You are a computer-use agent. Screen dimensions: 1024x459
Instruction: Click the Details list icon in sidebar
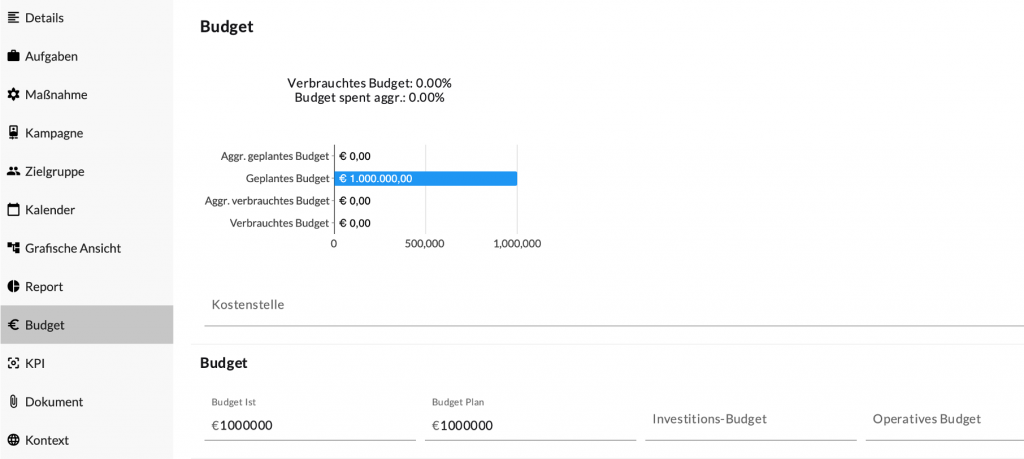point(13,17)
